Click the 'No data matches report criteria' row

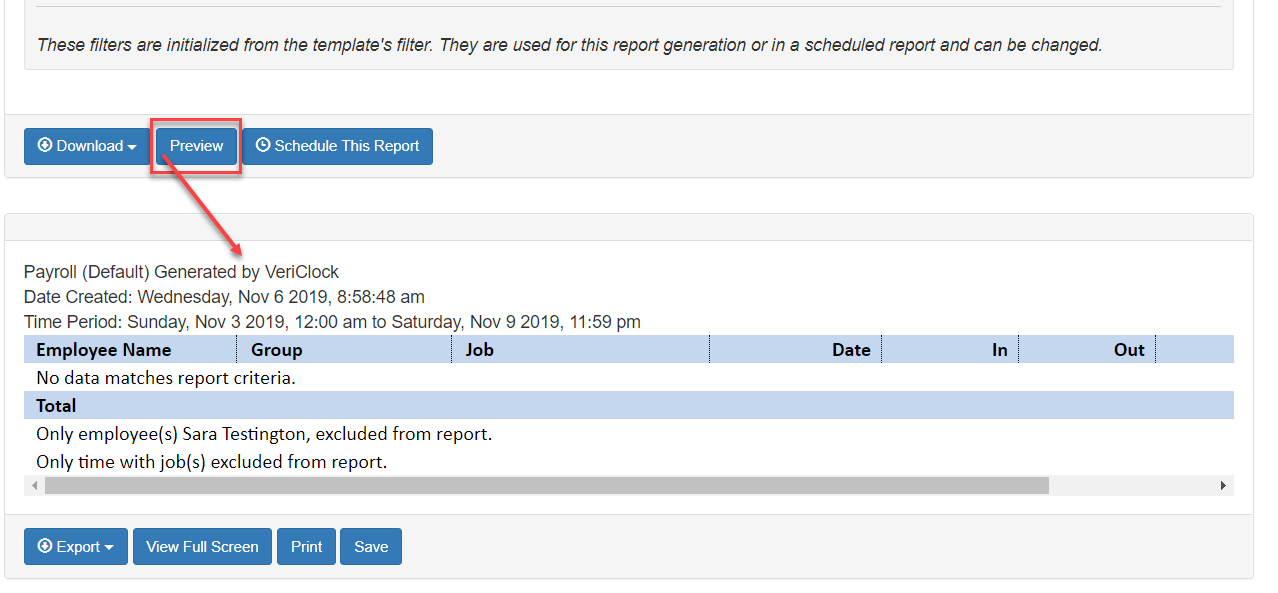click(166, 378)
